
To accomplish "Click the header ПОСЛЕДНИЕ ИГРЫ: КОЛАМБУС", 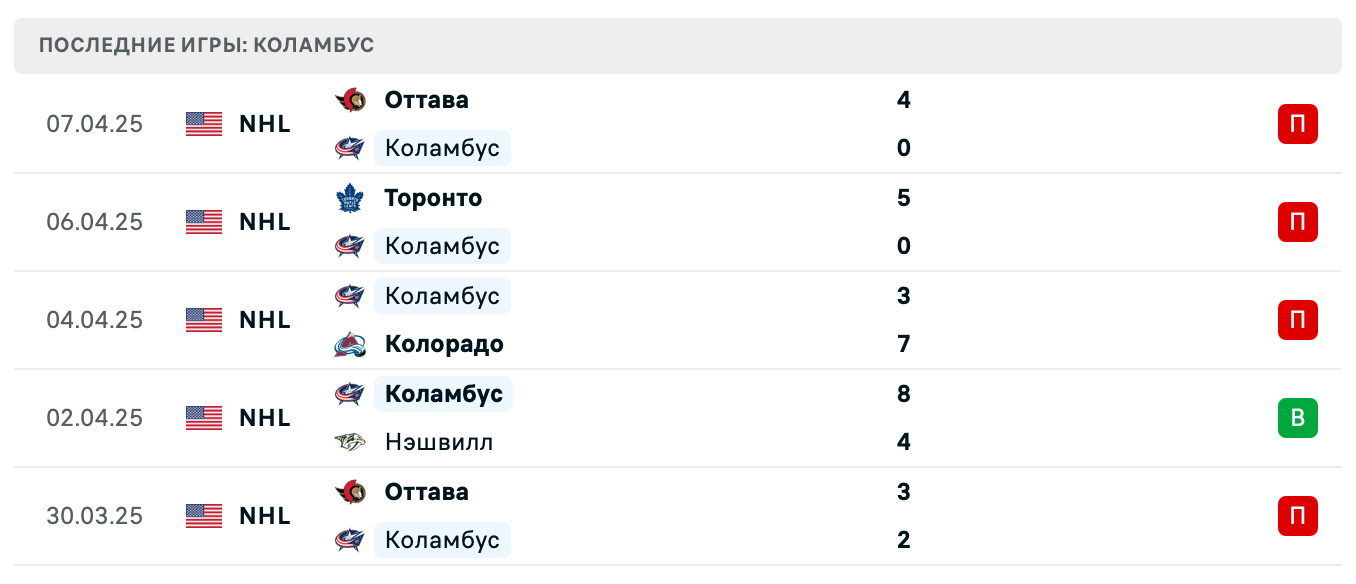I will coord(204,45).
